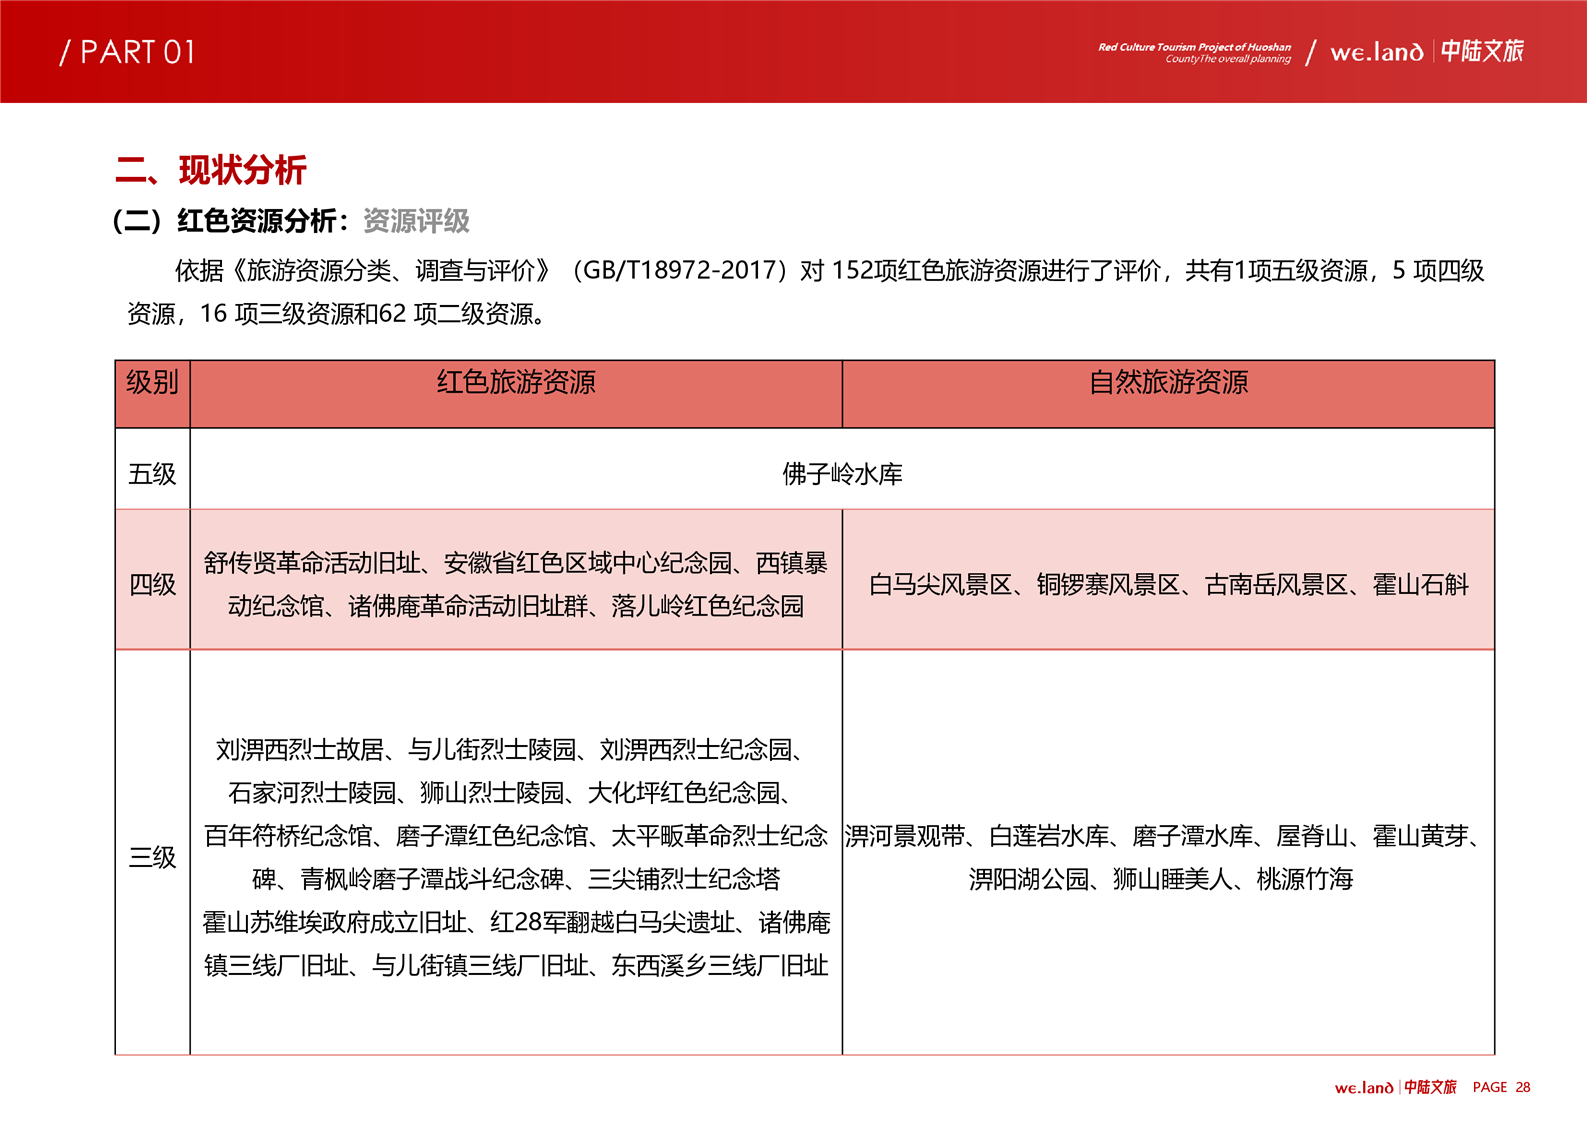Click the 'PAGE 28' footer number
This screenshot has width=1587, height=1122.
tap(1501, 1087)
